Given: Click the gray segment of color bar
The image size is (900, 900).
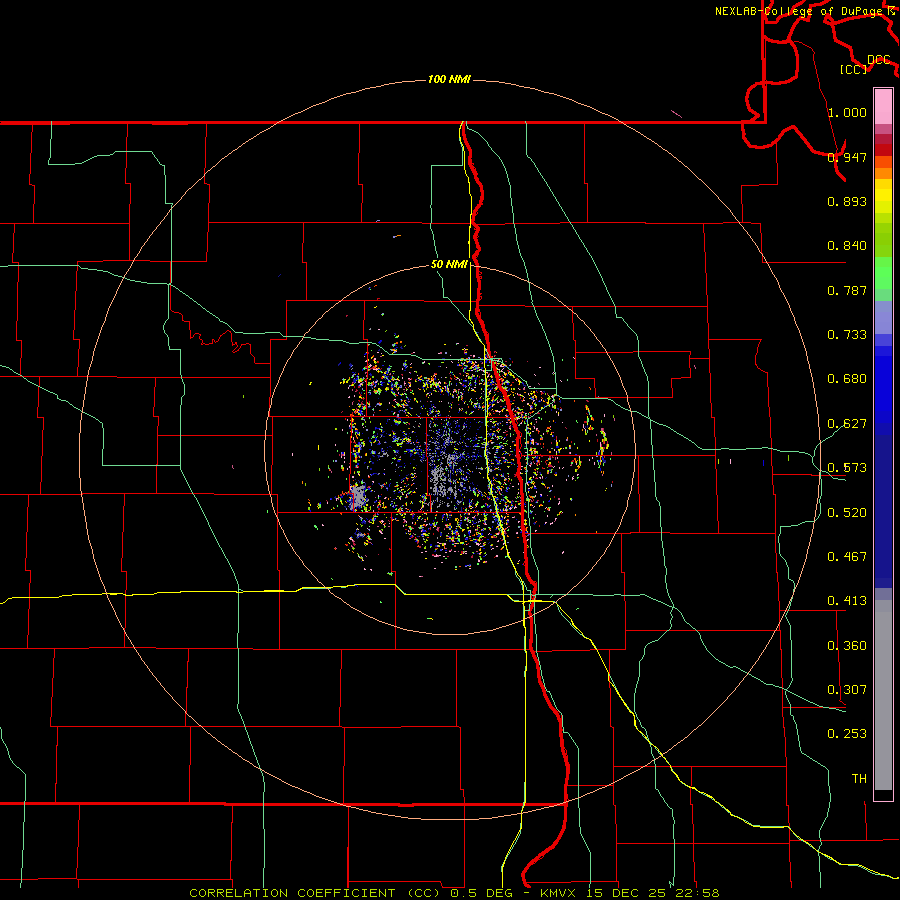Looking at the screenshot, I should point(883,695).
